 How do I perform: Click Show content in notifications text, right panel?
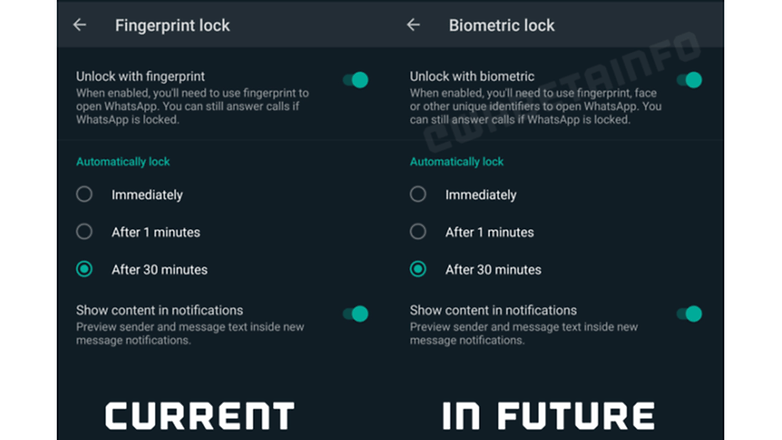tap(493, 310)
